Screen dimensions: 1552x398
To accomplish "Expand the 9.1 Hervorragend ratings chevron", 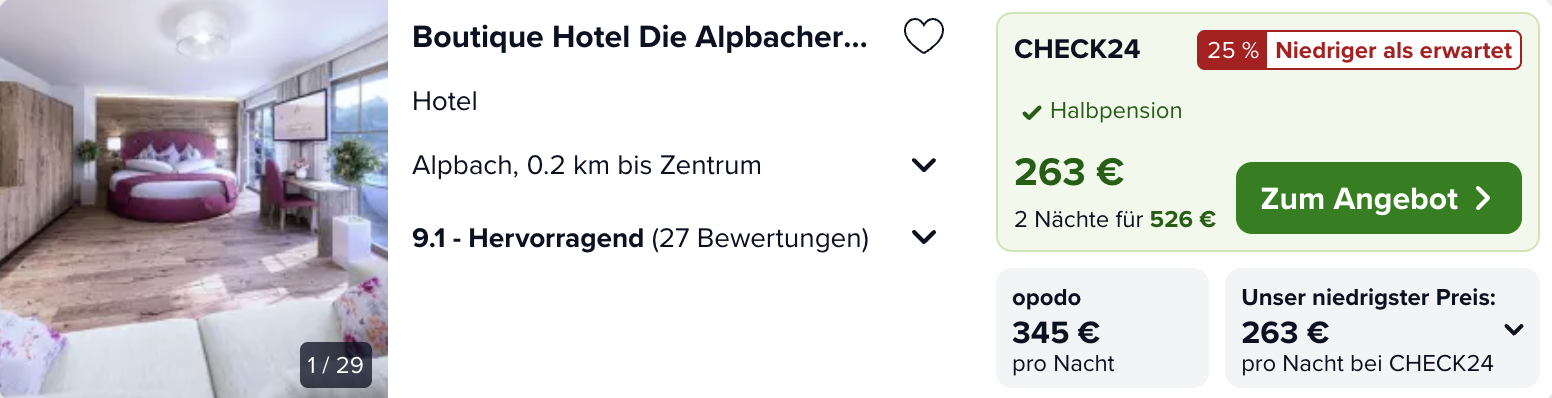I will pyautogui.click(x=924, y=238).
